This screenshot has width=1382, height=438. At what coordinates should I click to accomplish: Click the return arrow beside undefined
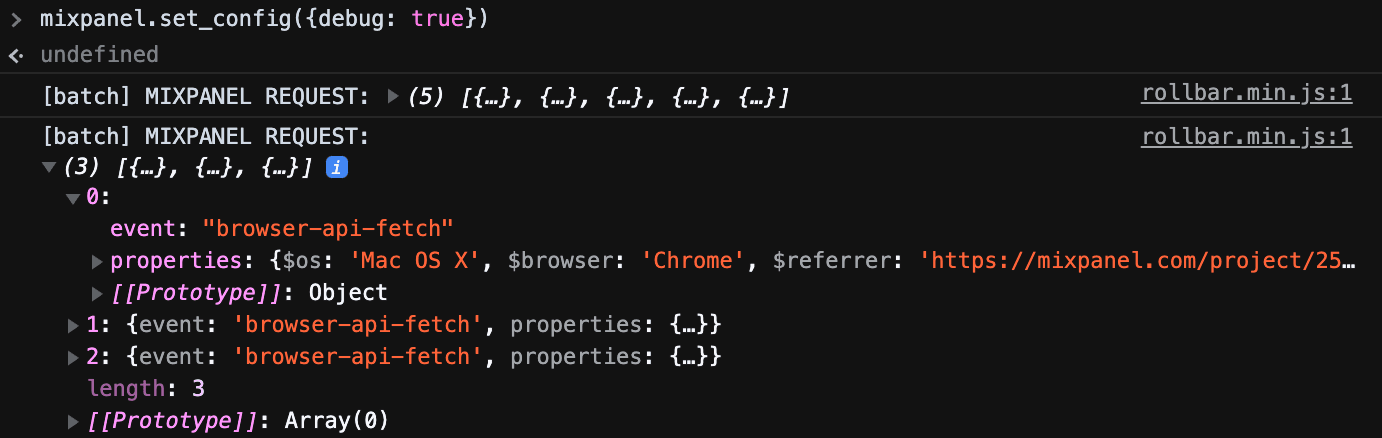coord(16,54)
